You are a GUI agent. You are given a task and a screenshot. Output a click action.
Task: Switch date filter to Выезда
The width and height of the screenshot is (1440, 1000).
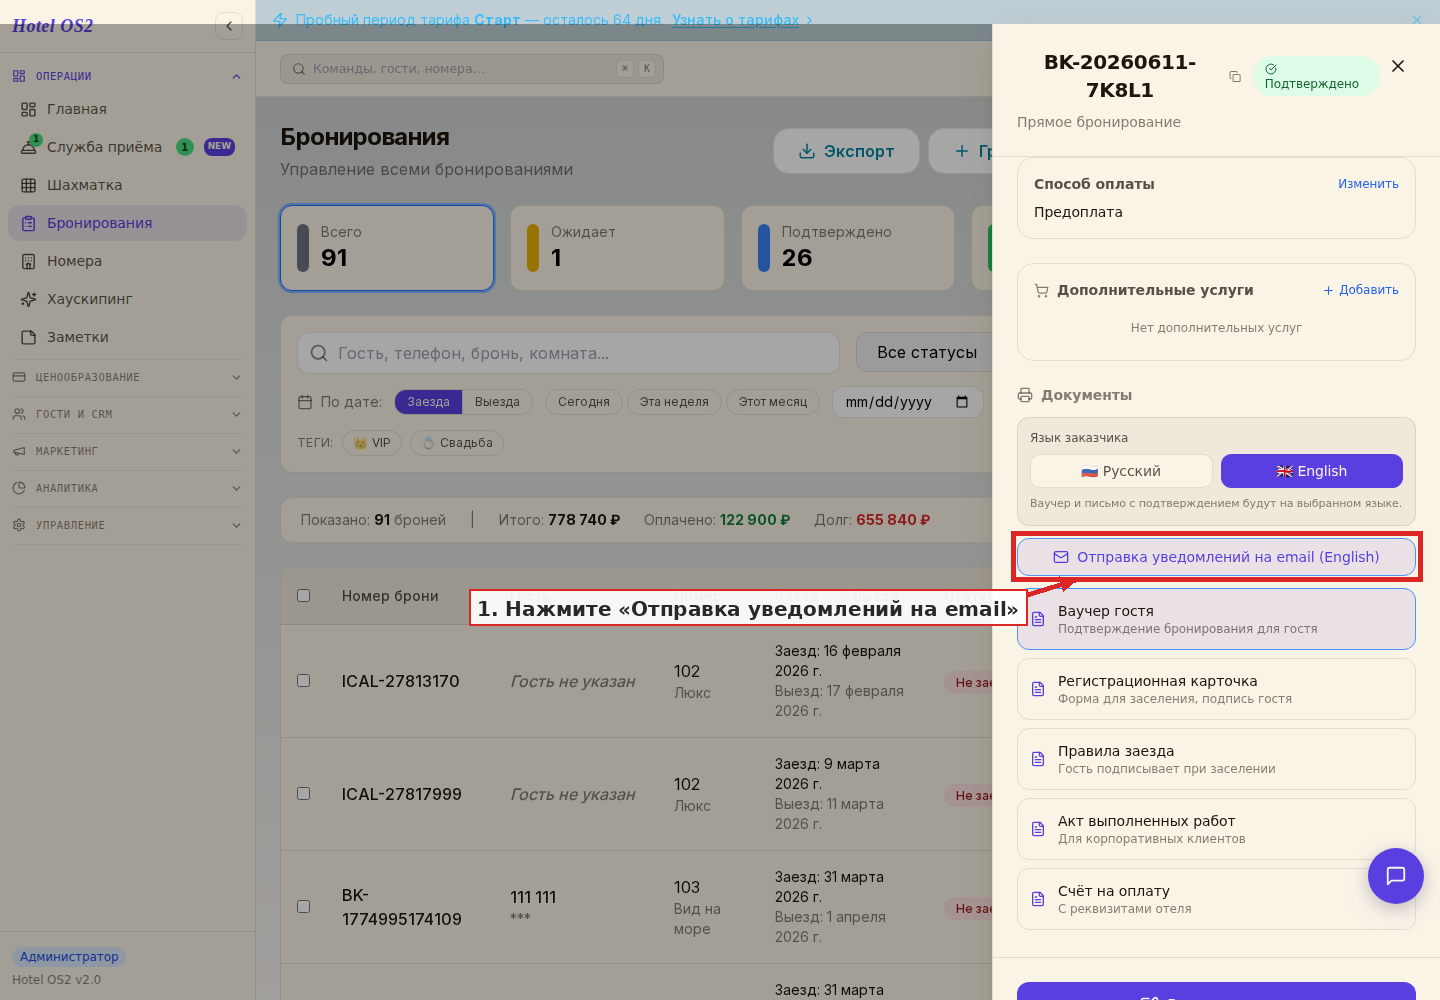[497, 402]
